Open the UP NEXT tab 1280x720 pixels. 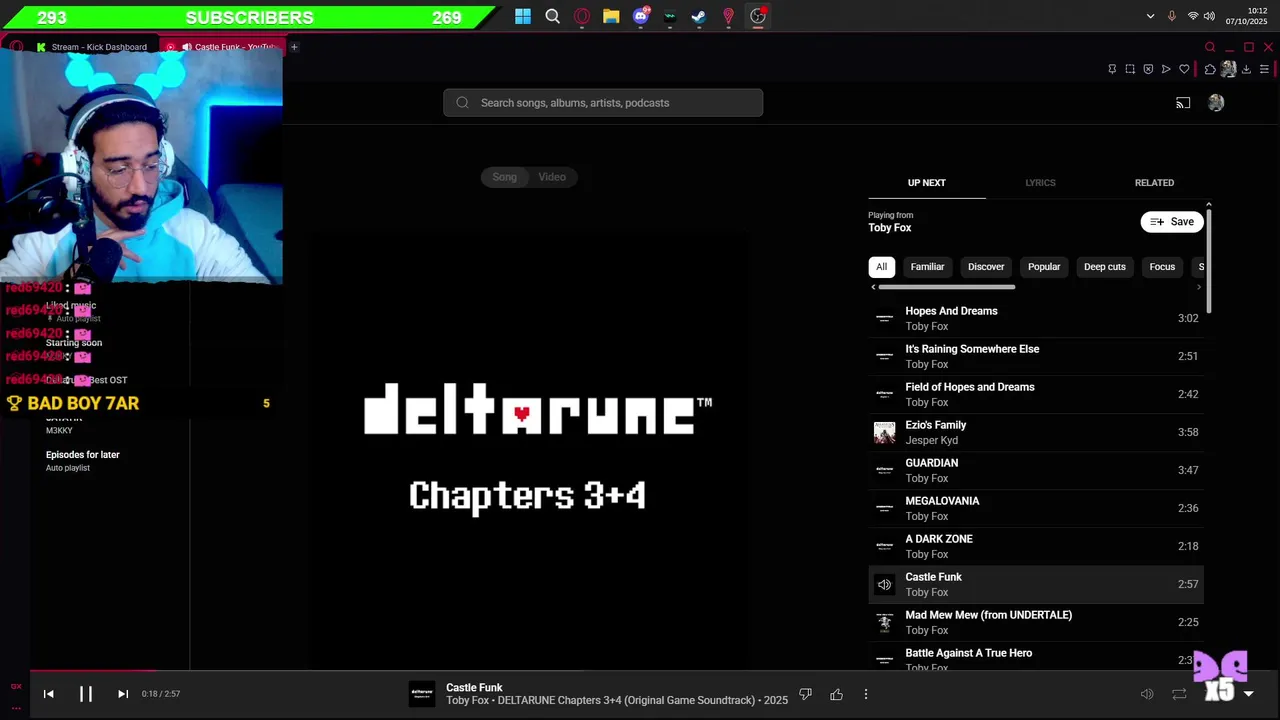pyautogui.click(x=926, y=183)
